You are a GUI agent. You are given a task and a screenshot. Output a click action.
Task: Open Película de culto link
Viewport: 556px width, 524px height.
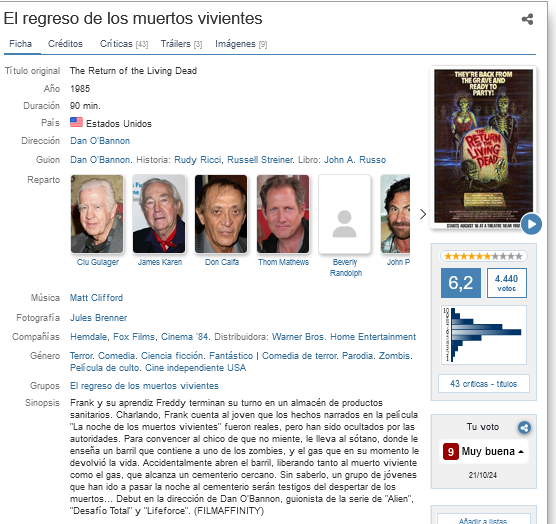105,368
